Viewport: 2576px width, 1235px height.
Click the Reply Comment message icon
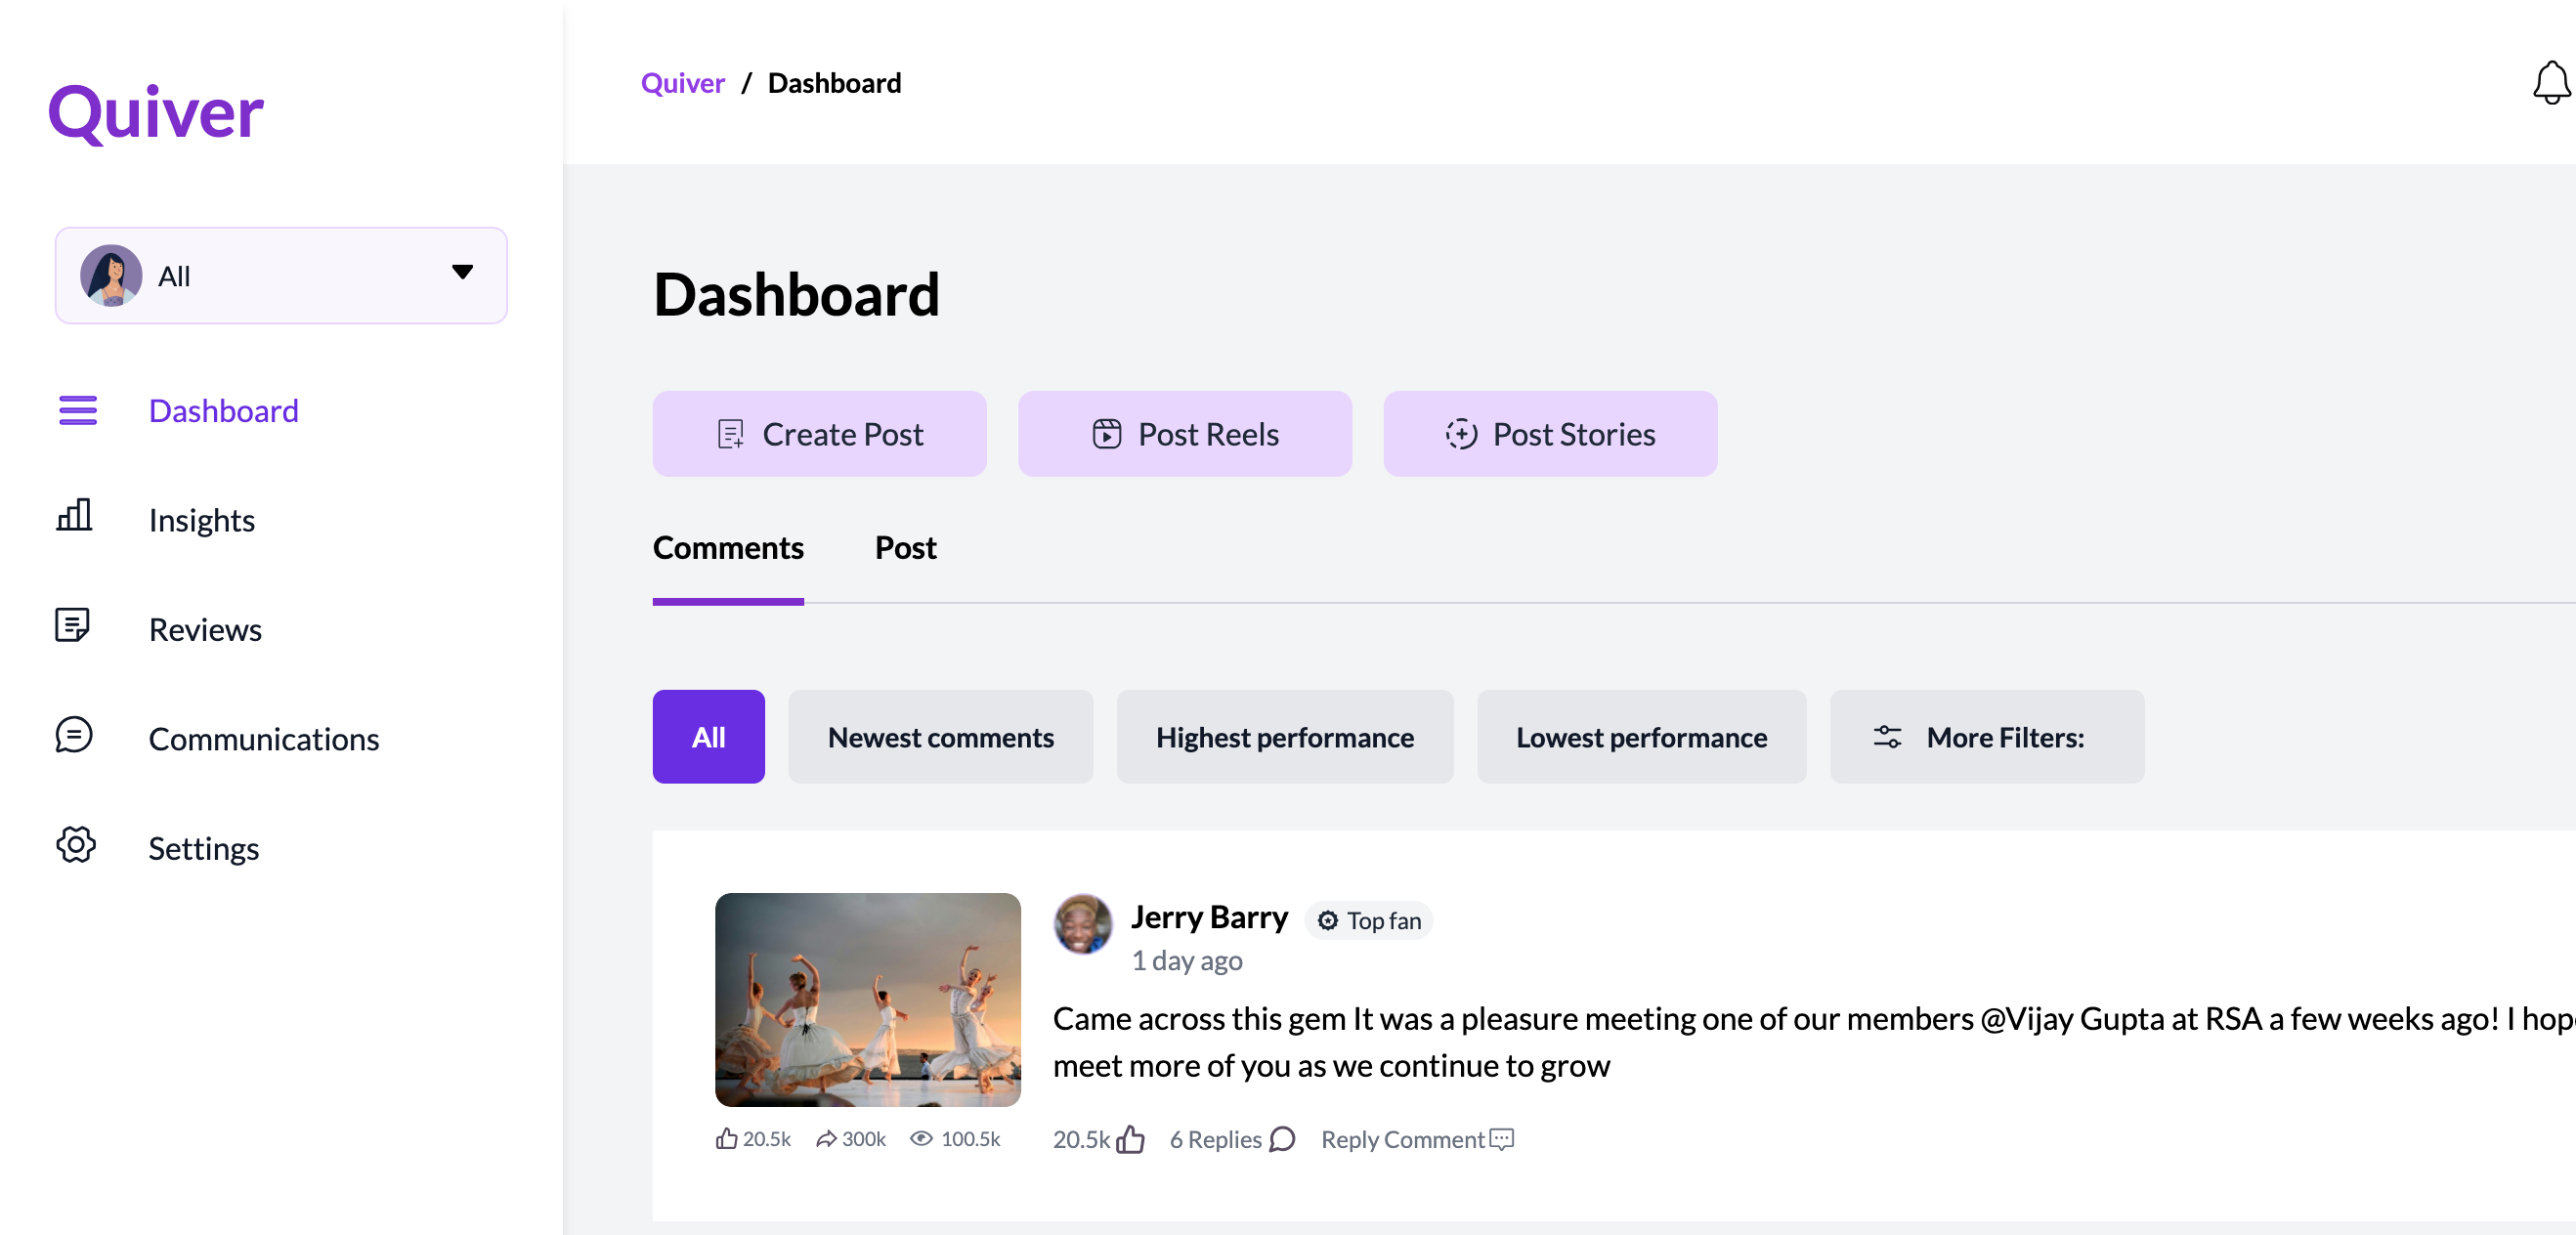(1502, 1139)
